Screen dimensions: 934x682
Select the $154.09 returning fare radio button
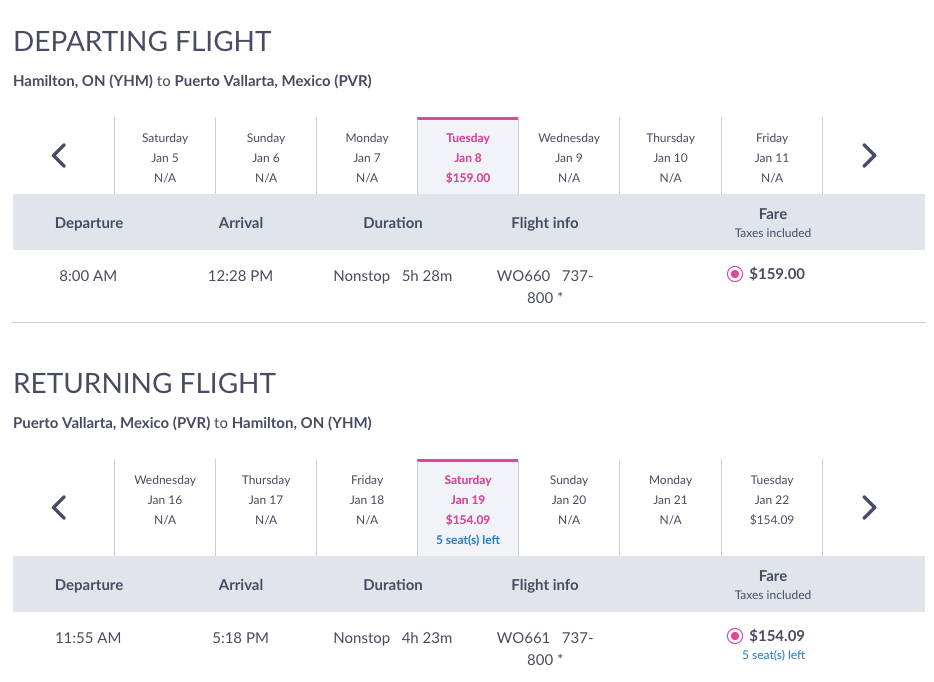pos(734,636)
